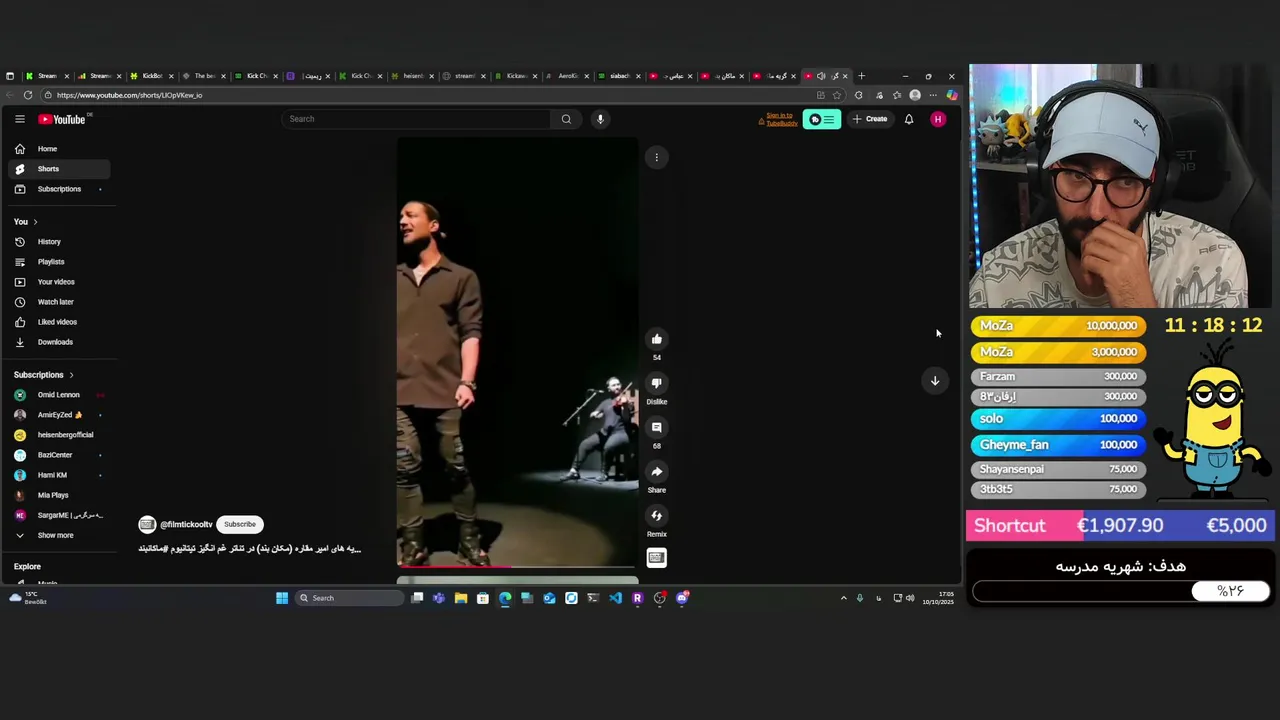Switch to the heisenb browser tab

[x=411, y=76]
